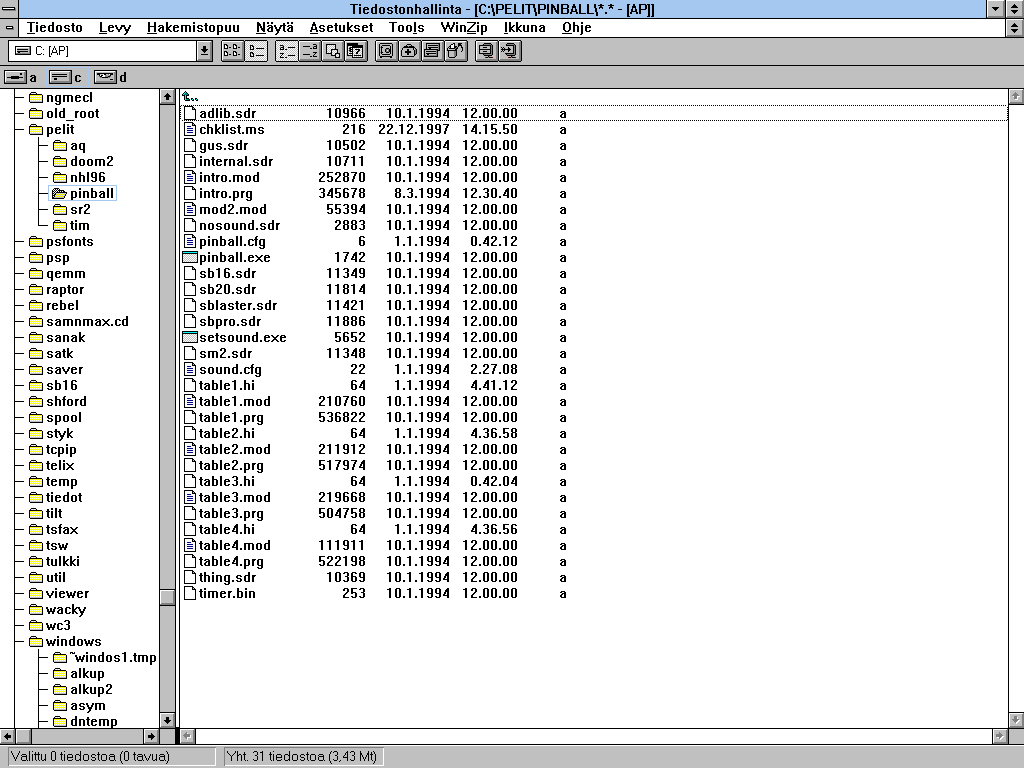Click the pinball.cfg document icon

[189, 242]
